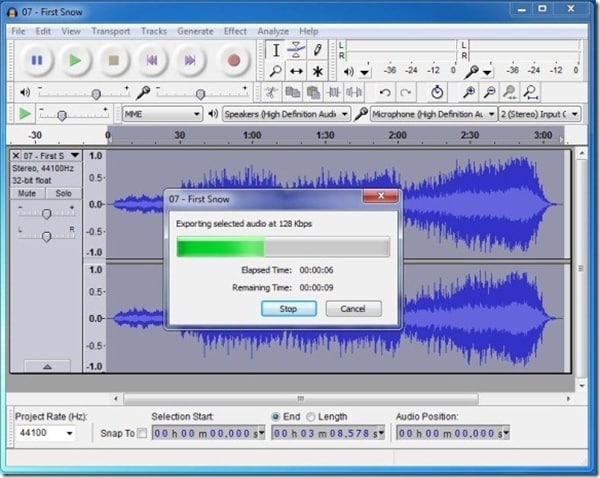Enable the Snap To checkbox
Screen dimensions: 600x478
tap(142, 433)
